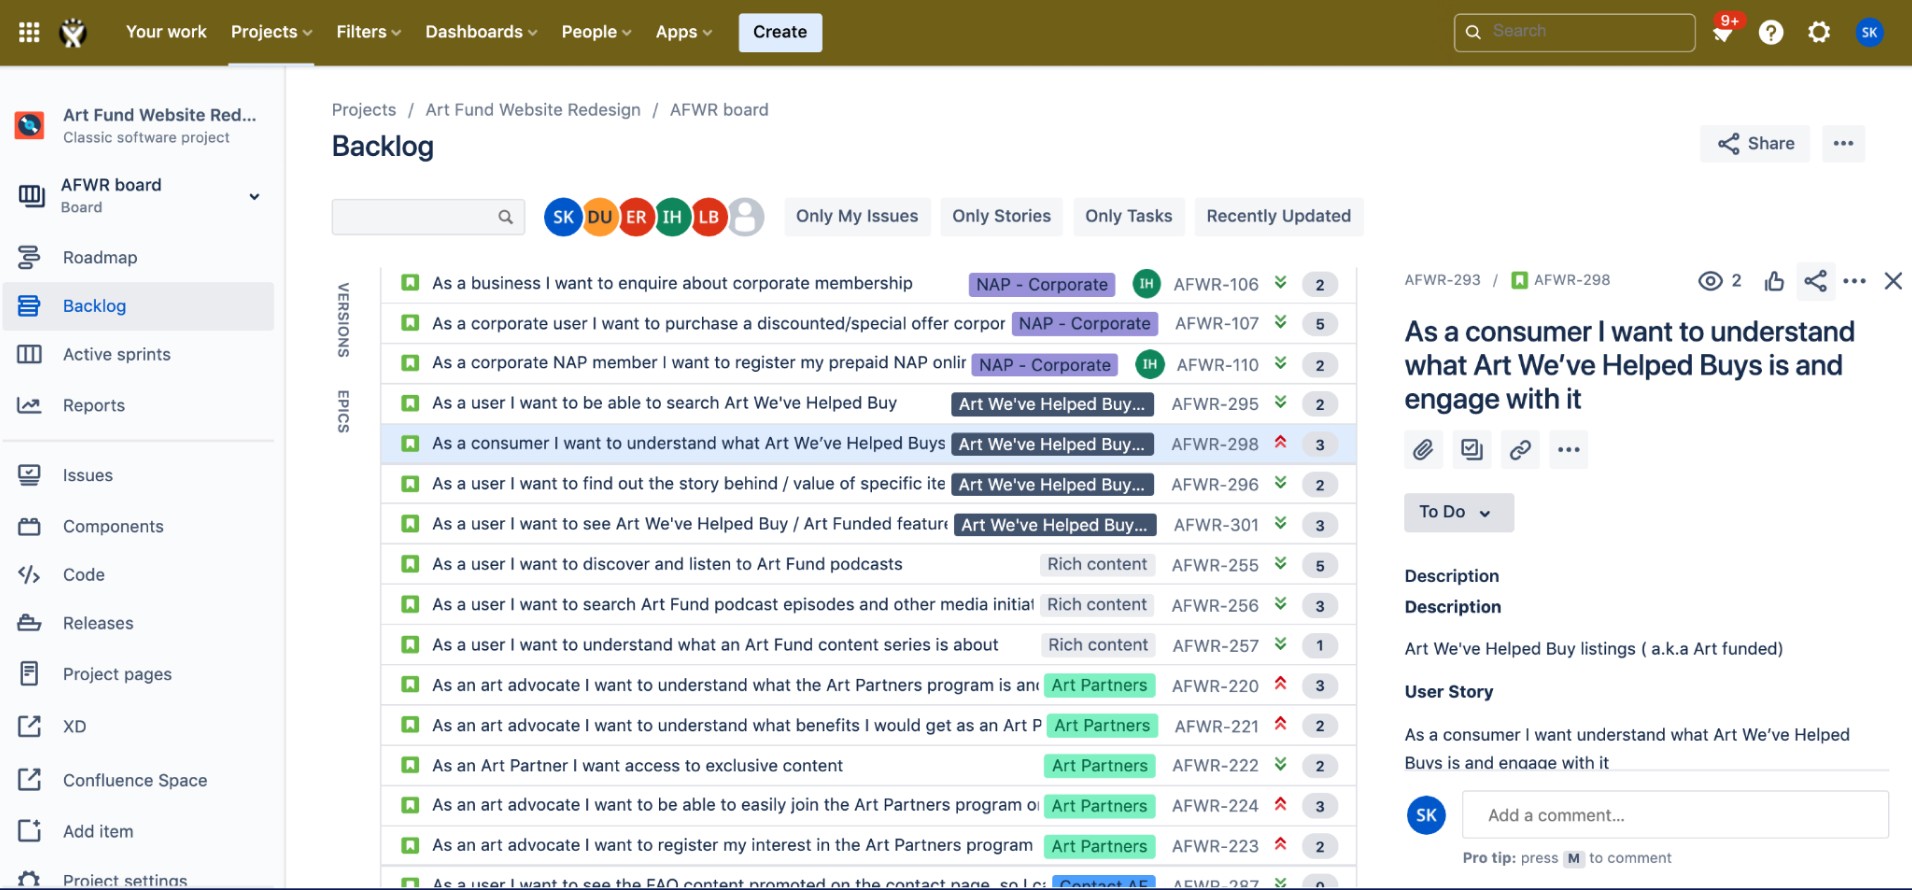Expand the People dropdown menu

(596, 32)
